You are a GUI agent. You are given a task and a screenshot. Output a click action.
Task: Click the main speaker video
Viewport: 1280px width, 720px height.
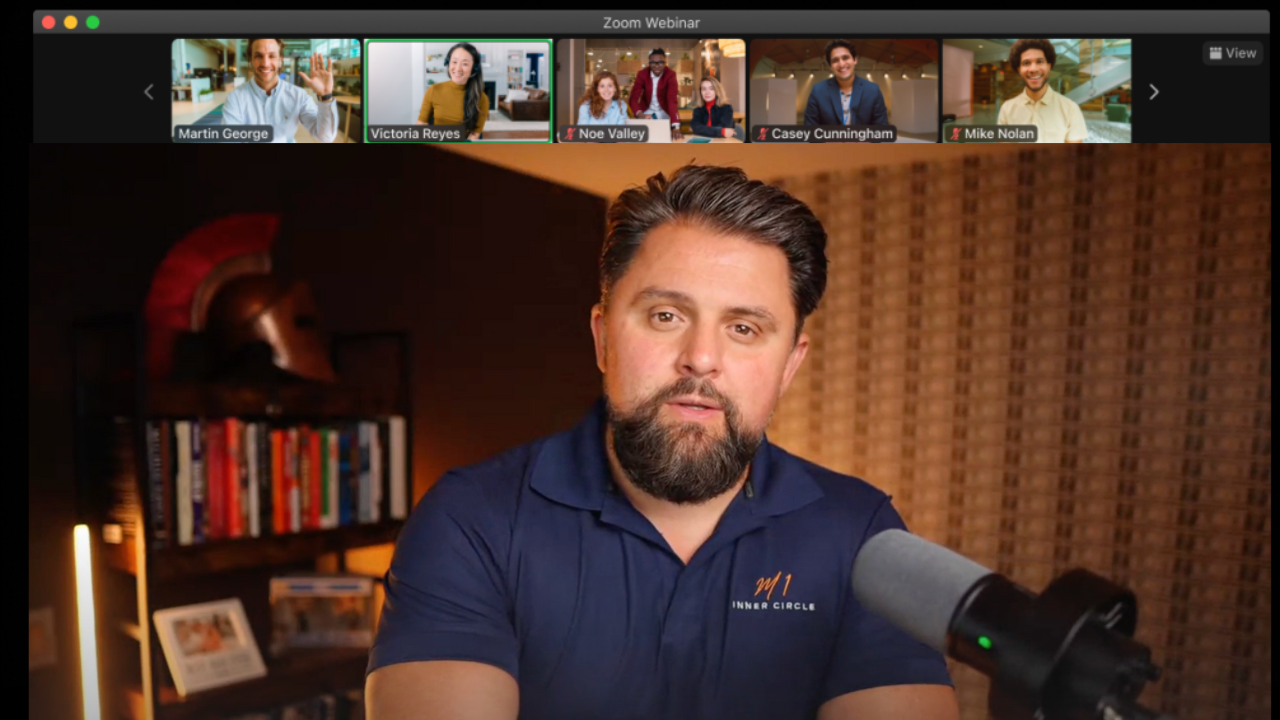pos(650,432)
